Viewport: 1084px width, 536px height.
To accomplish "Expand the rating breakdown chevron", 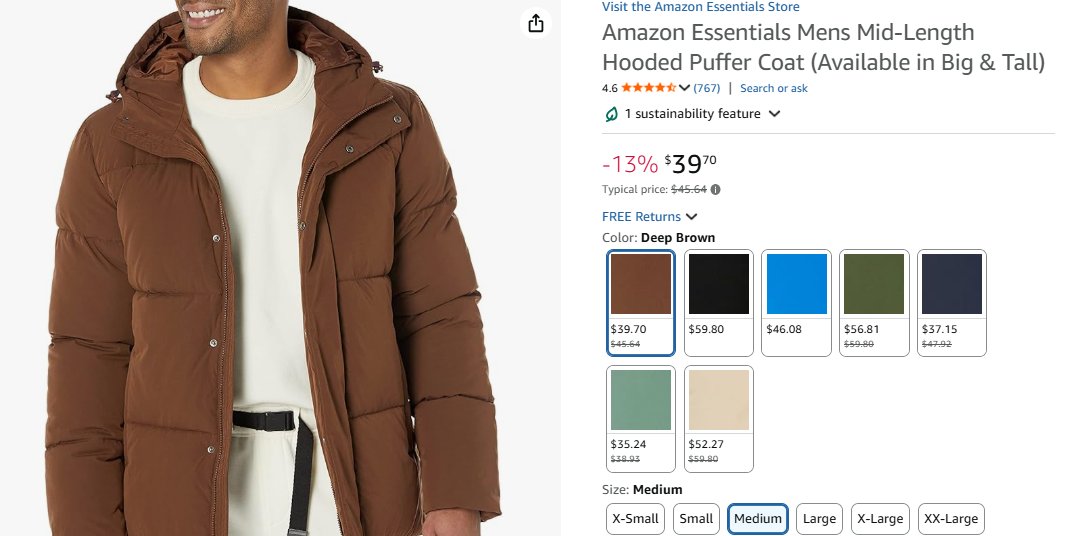I will pos(685,88).
